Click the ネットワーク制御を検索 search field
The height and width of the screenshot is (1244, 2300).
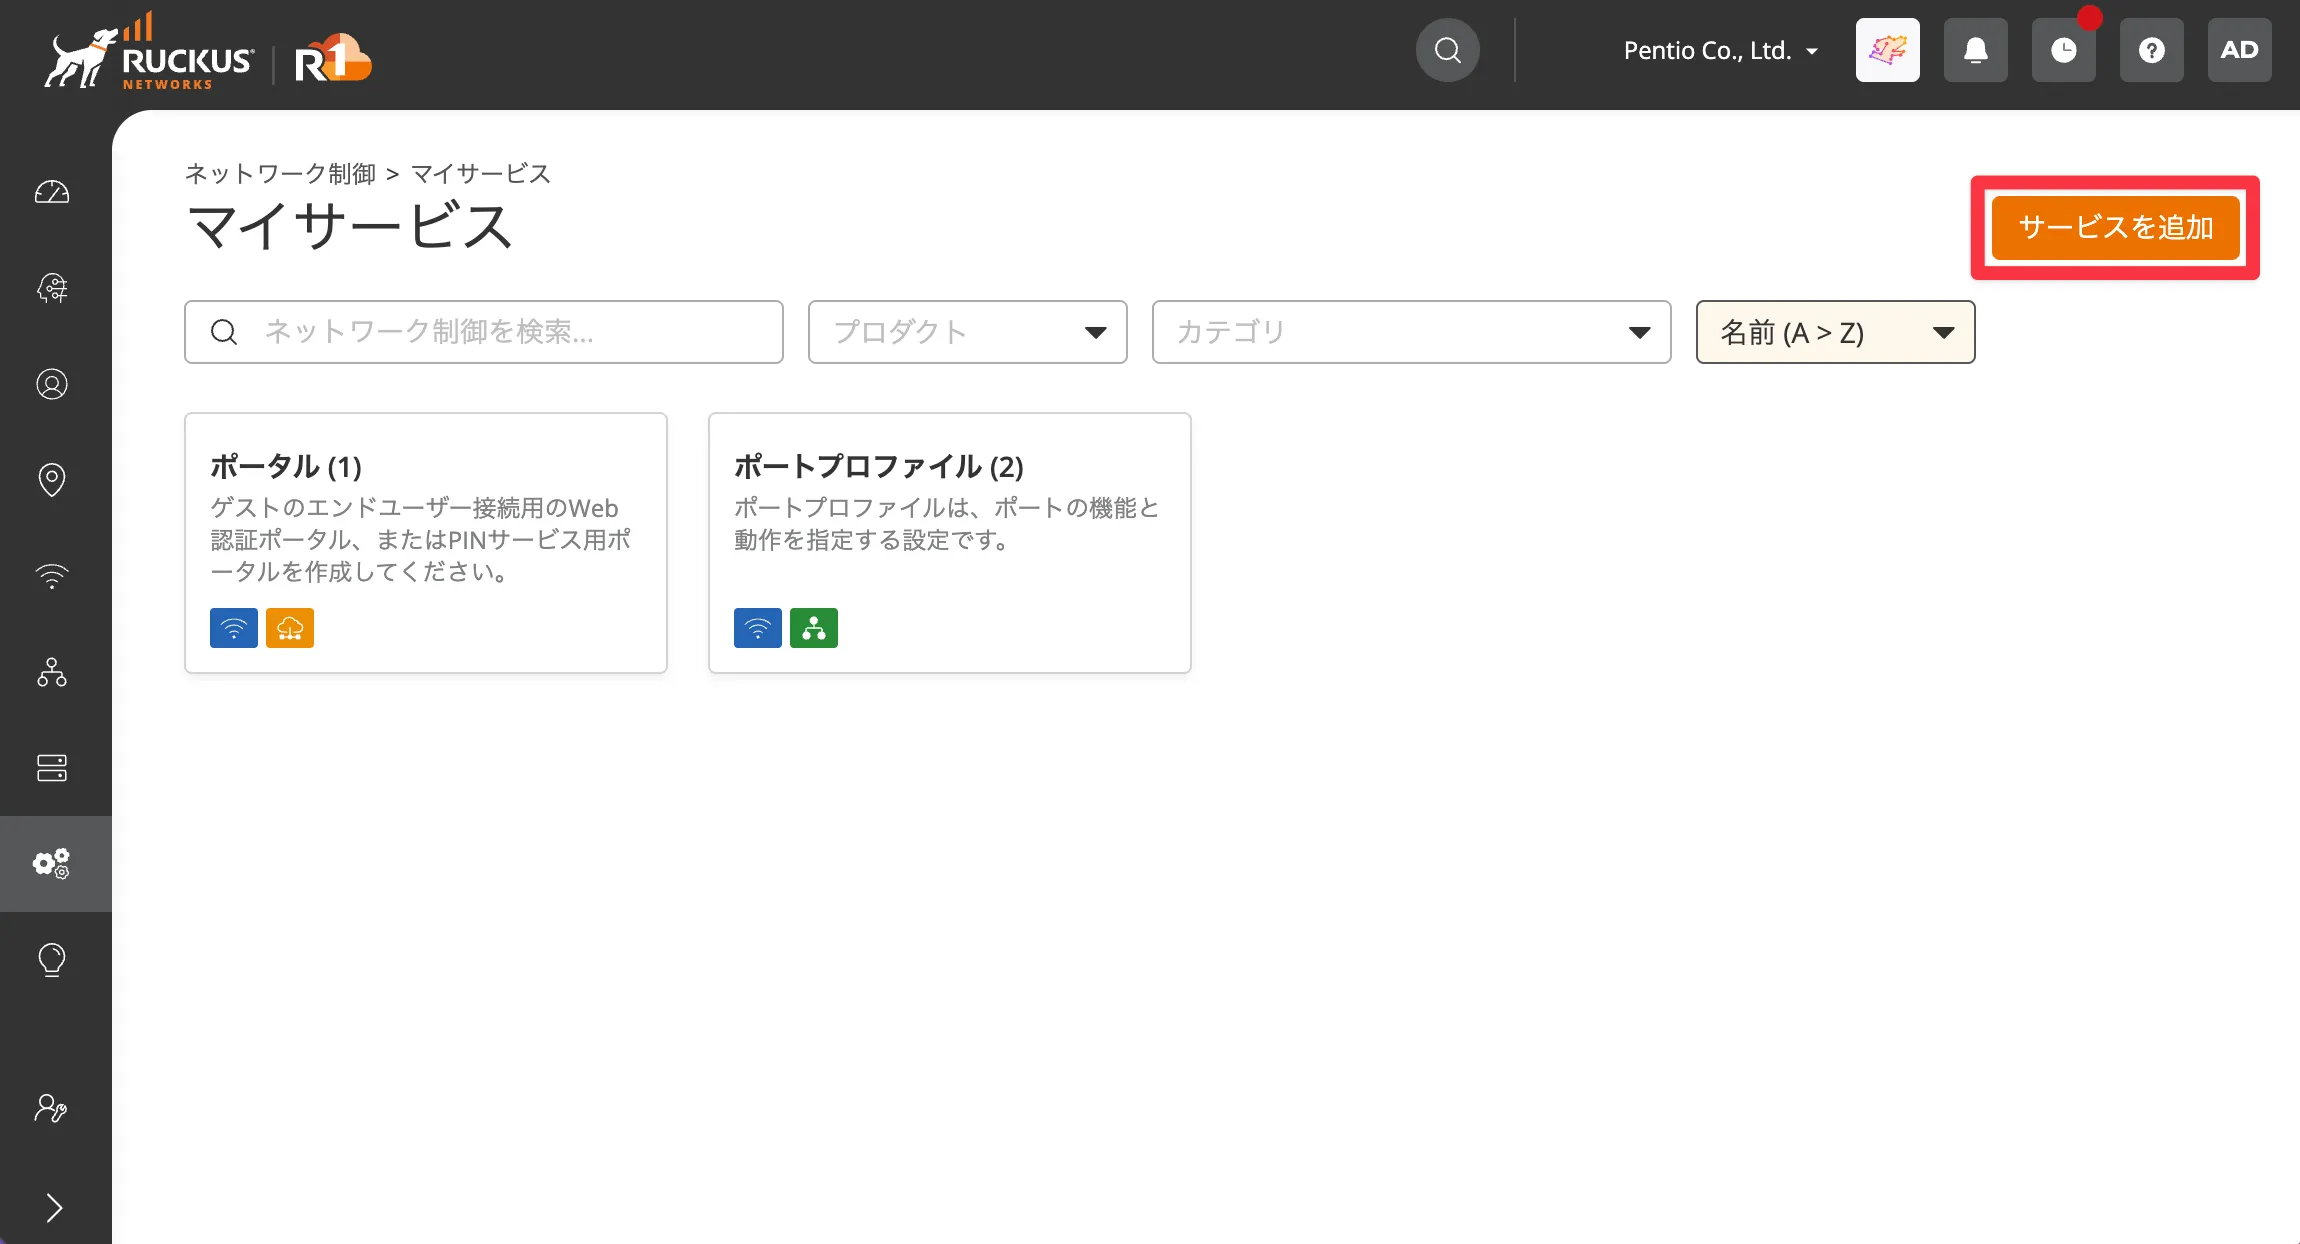484,332
